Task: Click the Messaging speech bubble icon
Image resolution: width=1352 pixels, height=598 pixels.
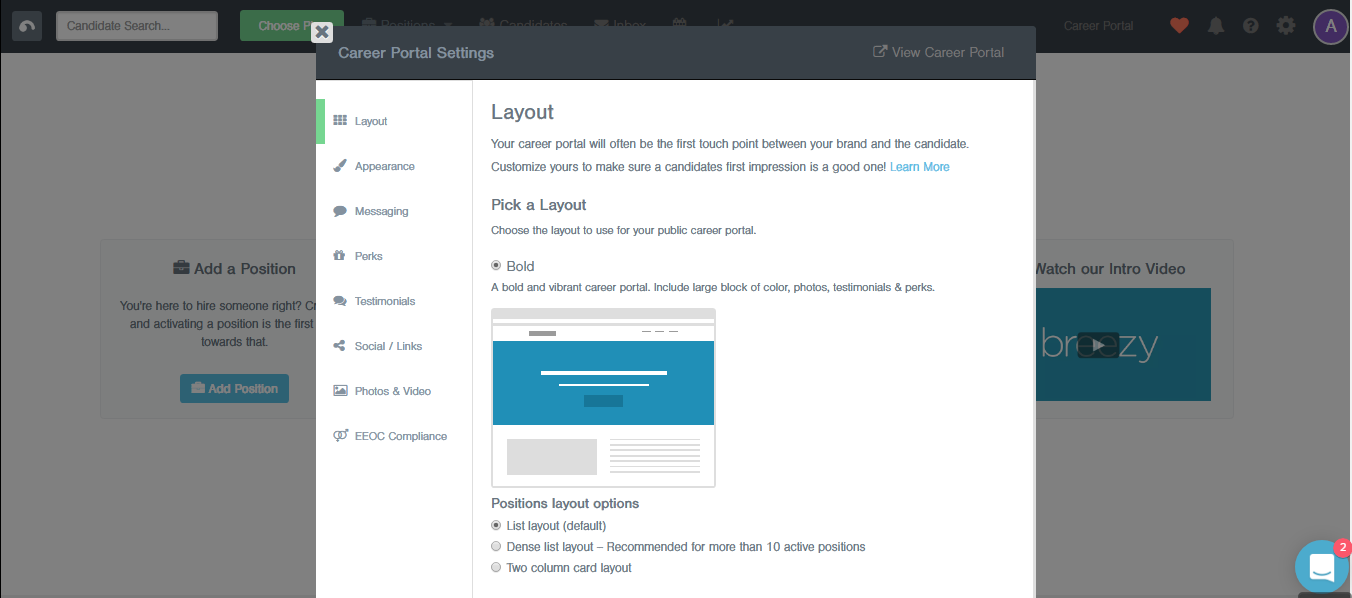Action: click(340, 211)
